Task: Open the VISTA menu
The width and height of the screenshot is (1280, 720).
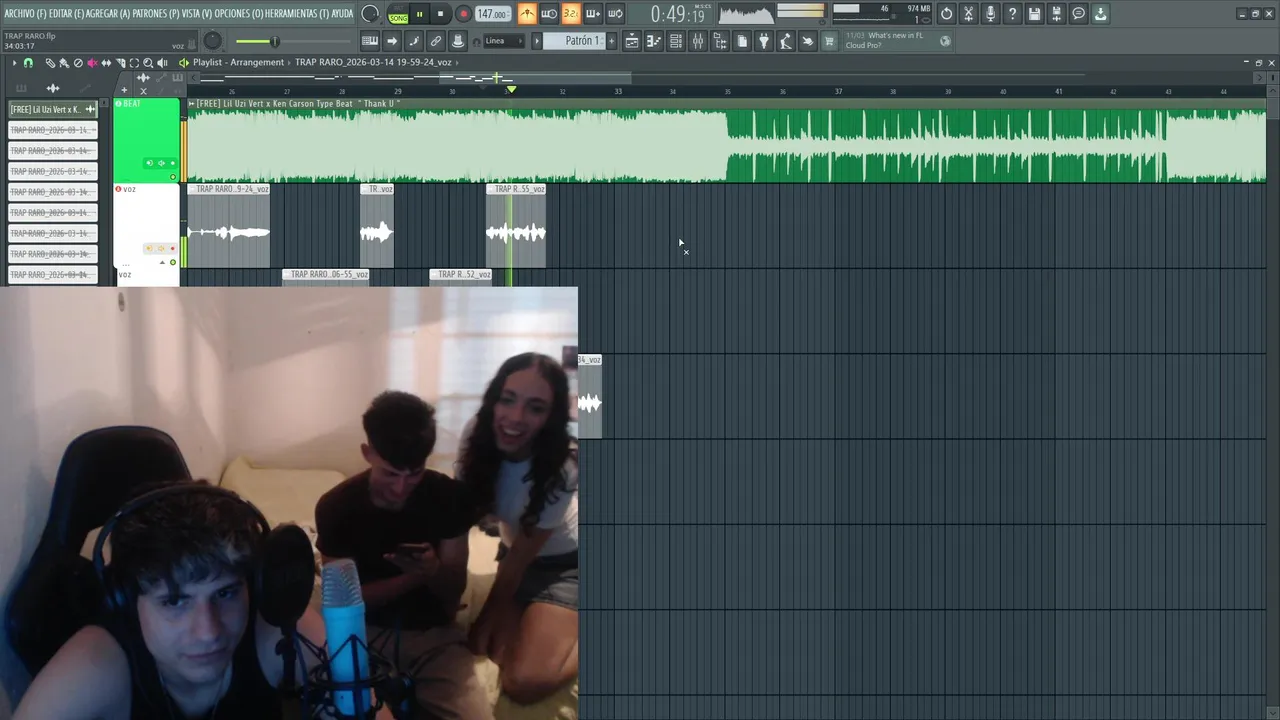Action: tap(197, 13)
